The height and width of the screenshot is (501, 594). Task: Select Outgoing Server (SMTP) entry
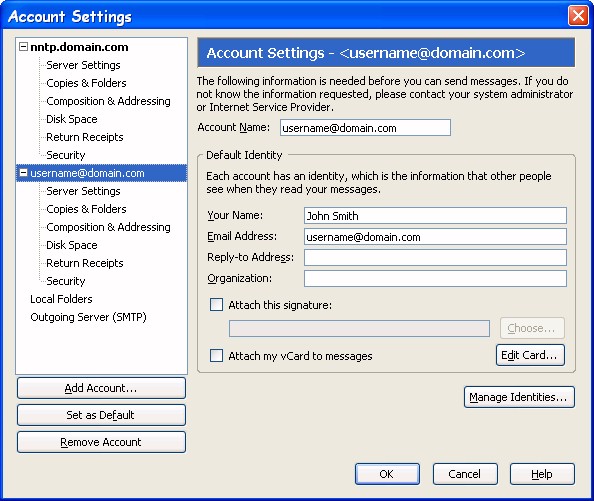pyautogui.click(x=88, y=317)
